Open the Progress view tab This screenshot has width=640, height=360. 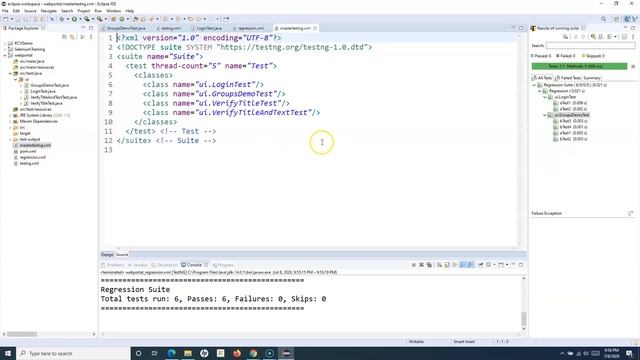coord(222,265)
